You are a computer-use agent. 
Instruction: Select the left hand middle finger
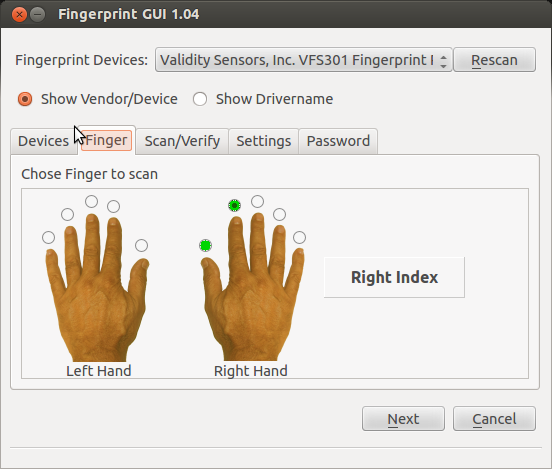92,201
